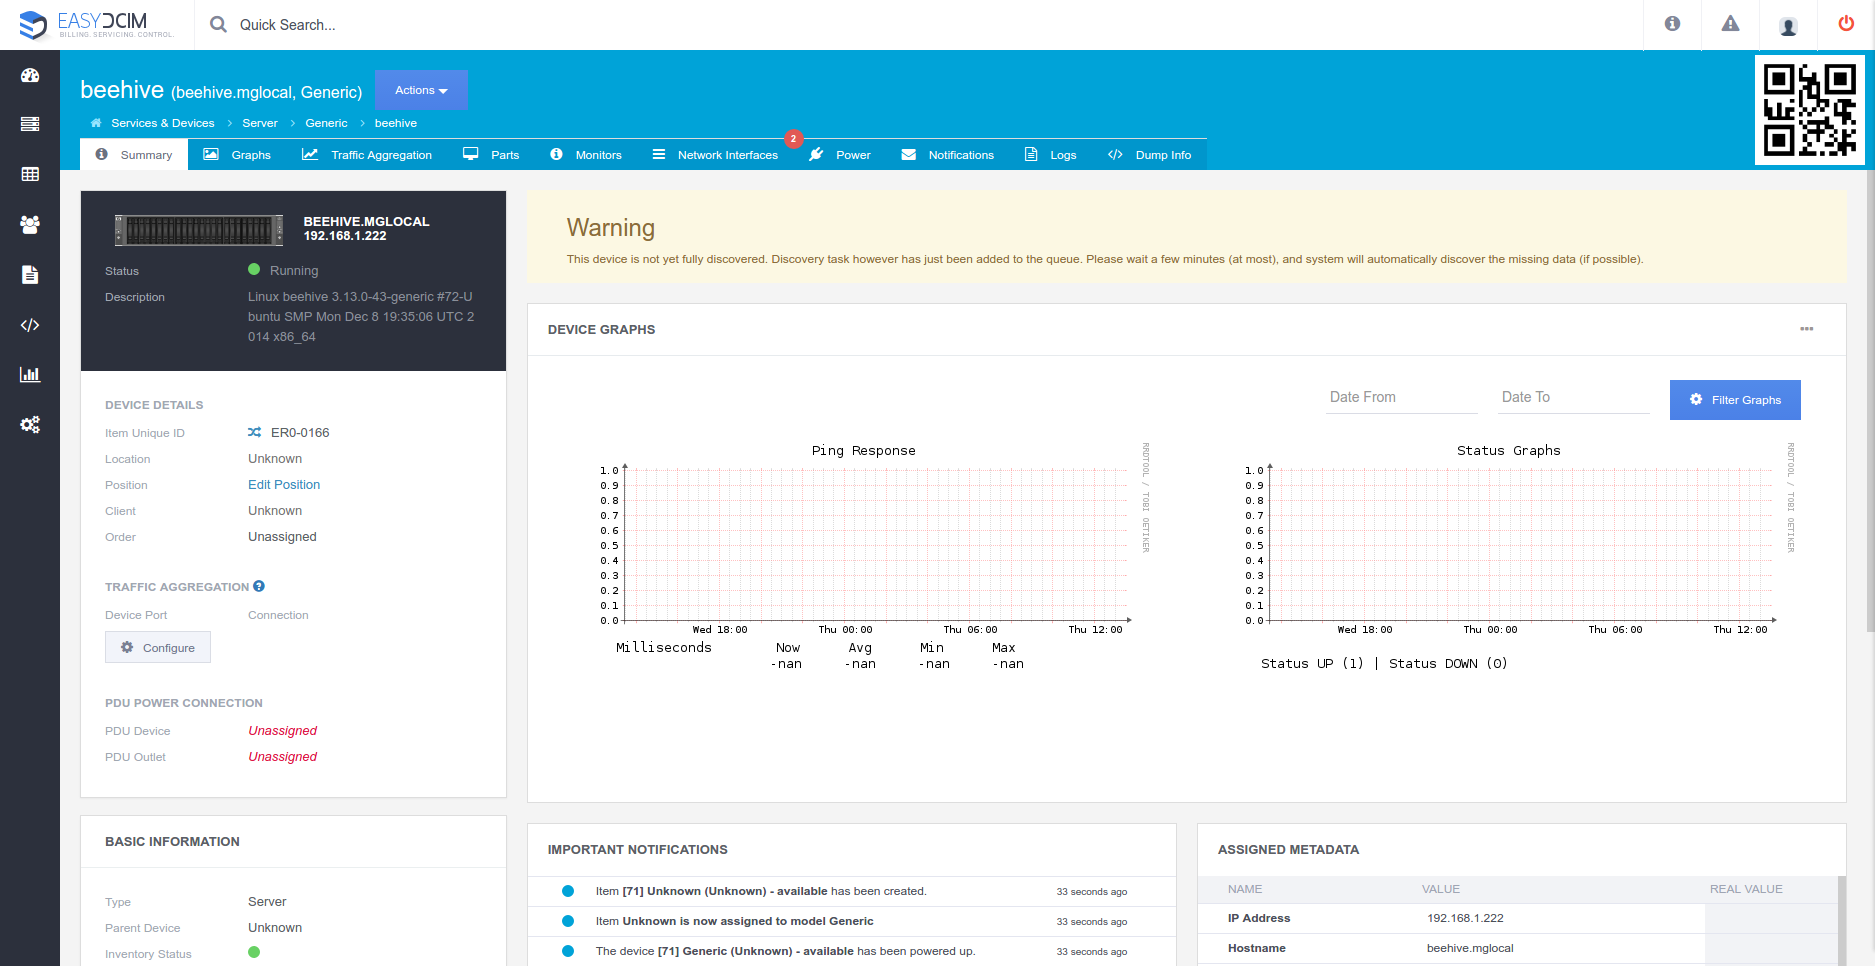Click the power logout icon
This screenshot has height=966, width=1875.
coord(1846,24)
